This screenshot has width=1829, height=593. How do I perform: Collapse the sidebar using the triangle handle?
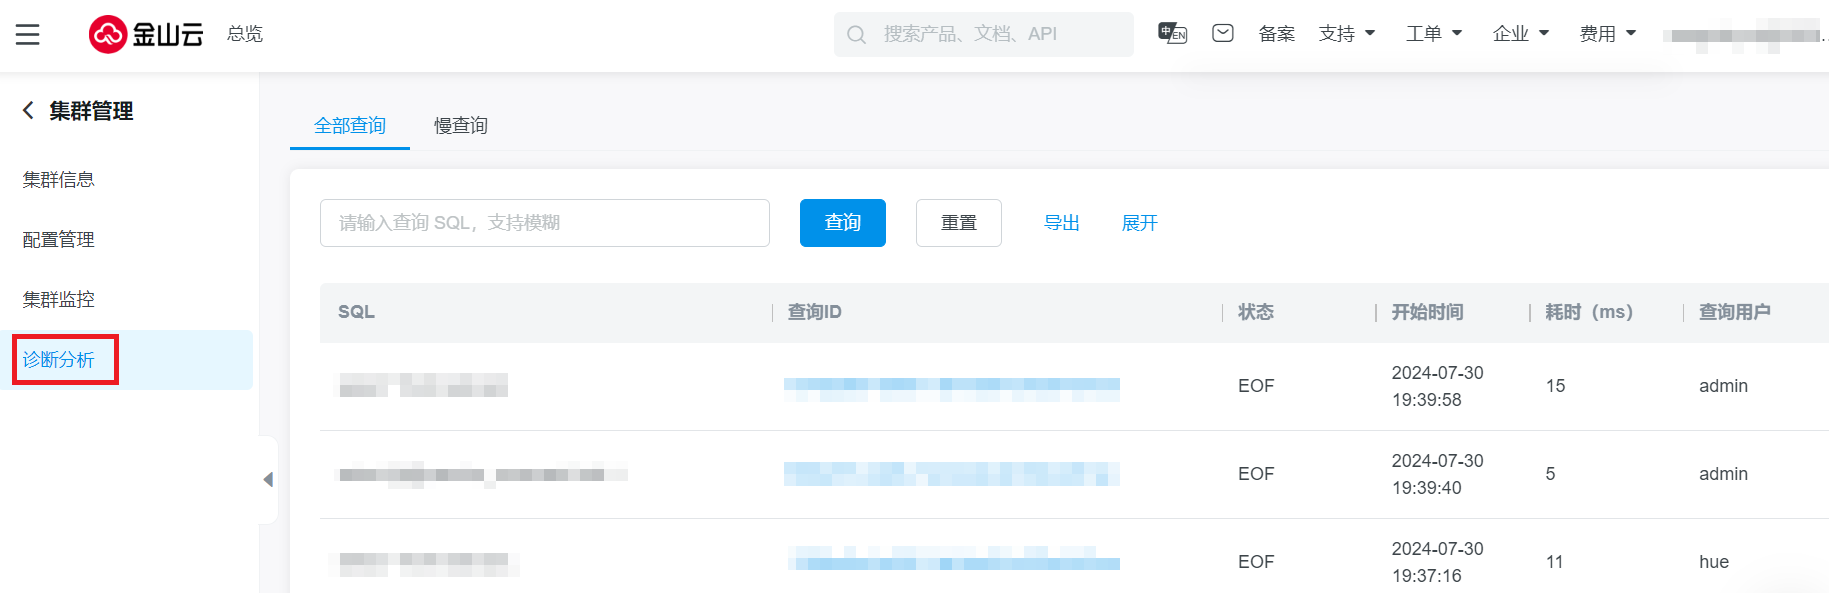(268, 480)
